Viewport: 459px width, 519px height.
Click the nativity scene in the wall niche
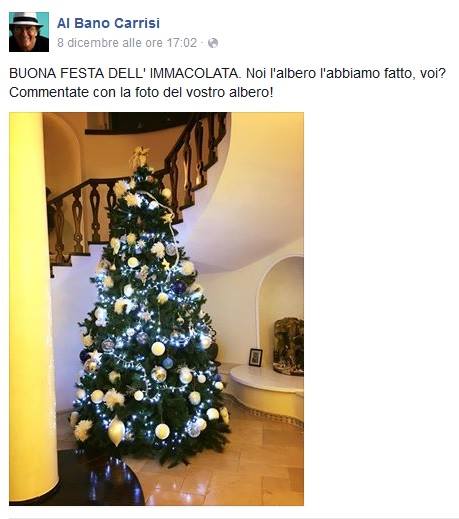click(289, 346)
